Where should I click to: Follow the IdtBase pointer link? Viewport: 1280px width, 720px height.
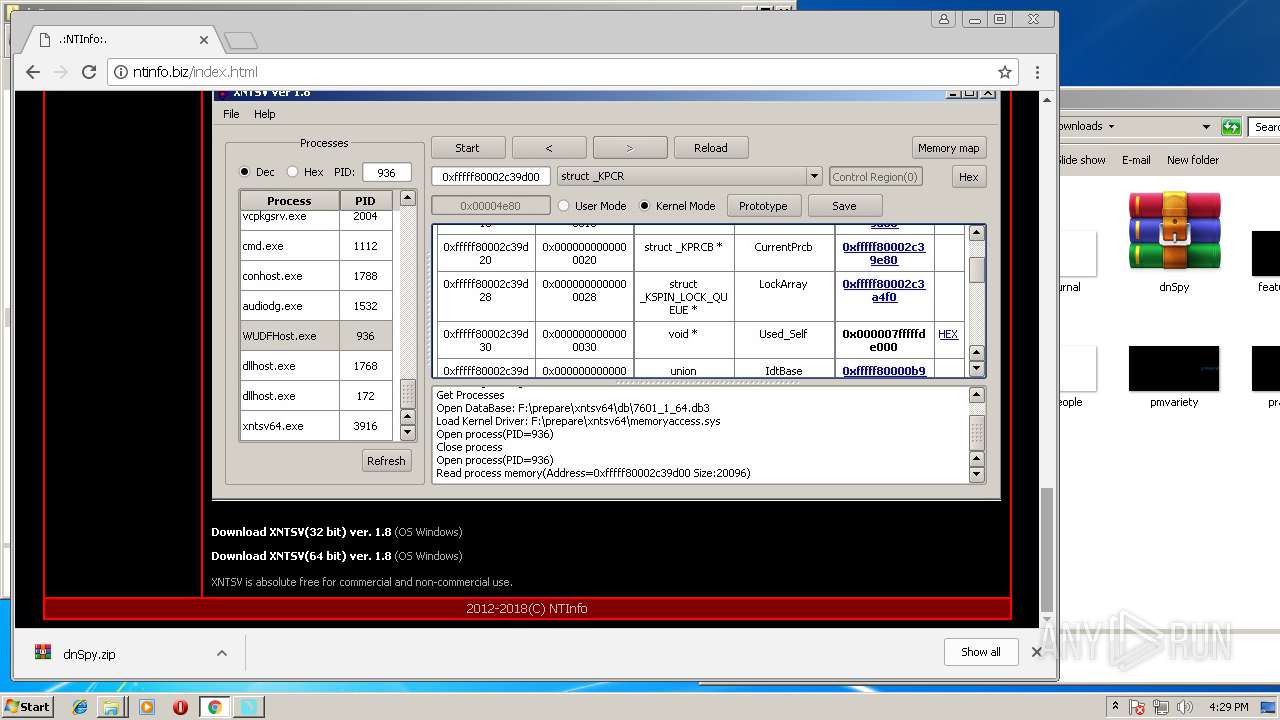[883, 371]
